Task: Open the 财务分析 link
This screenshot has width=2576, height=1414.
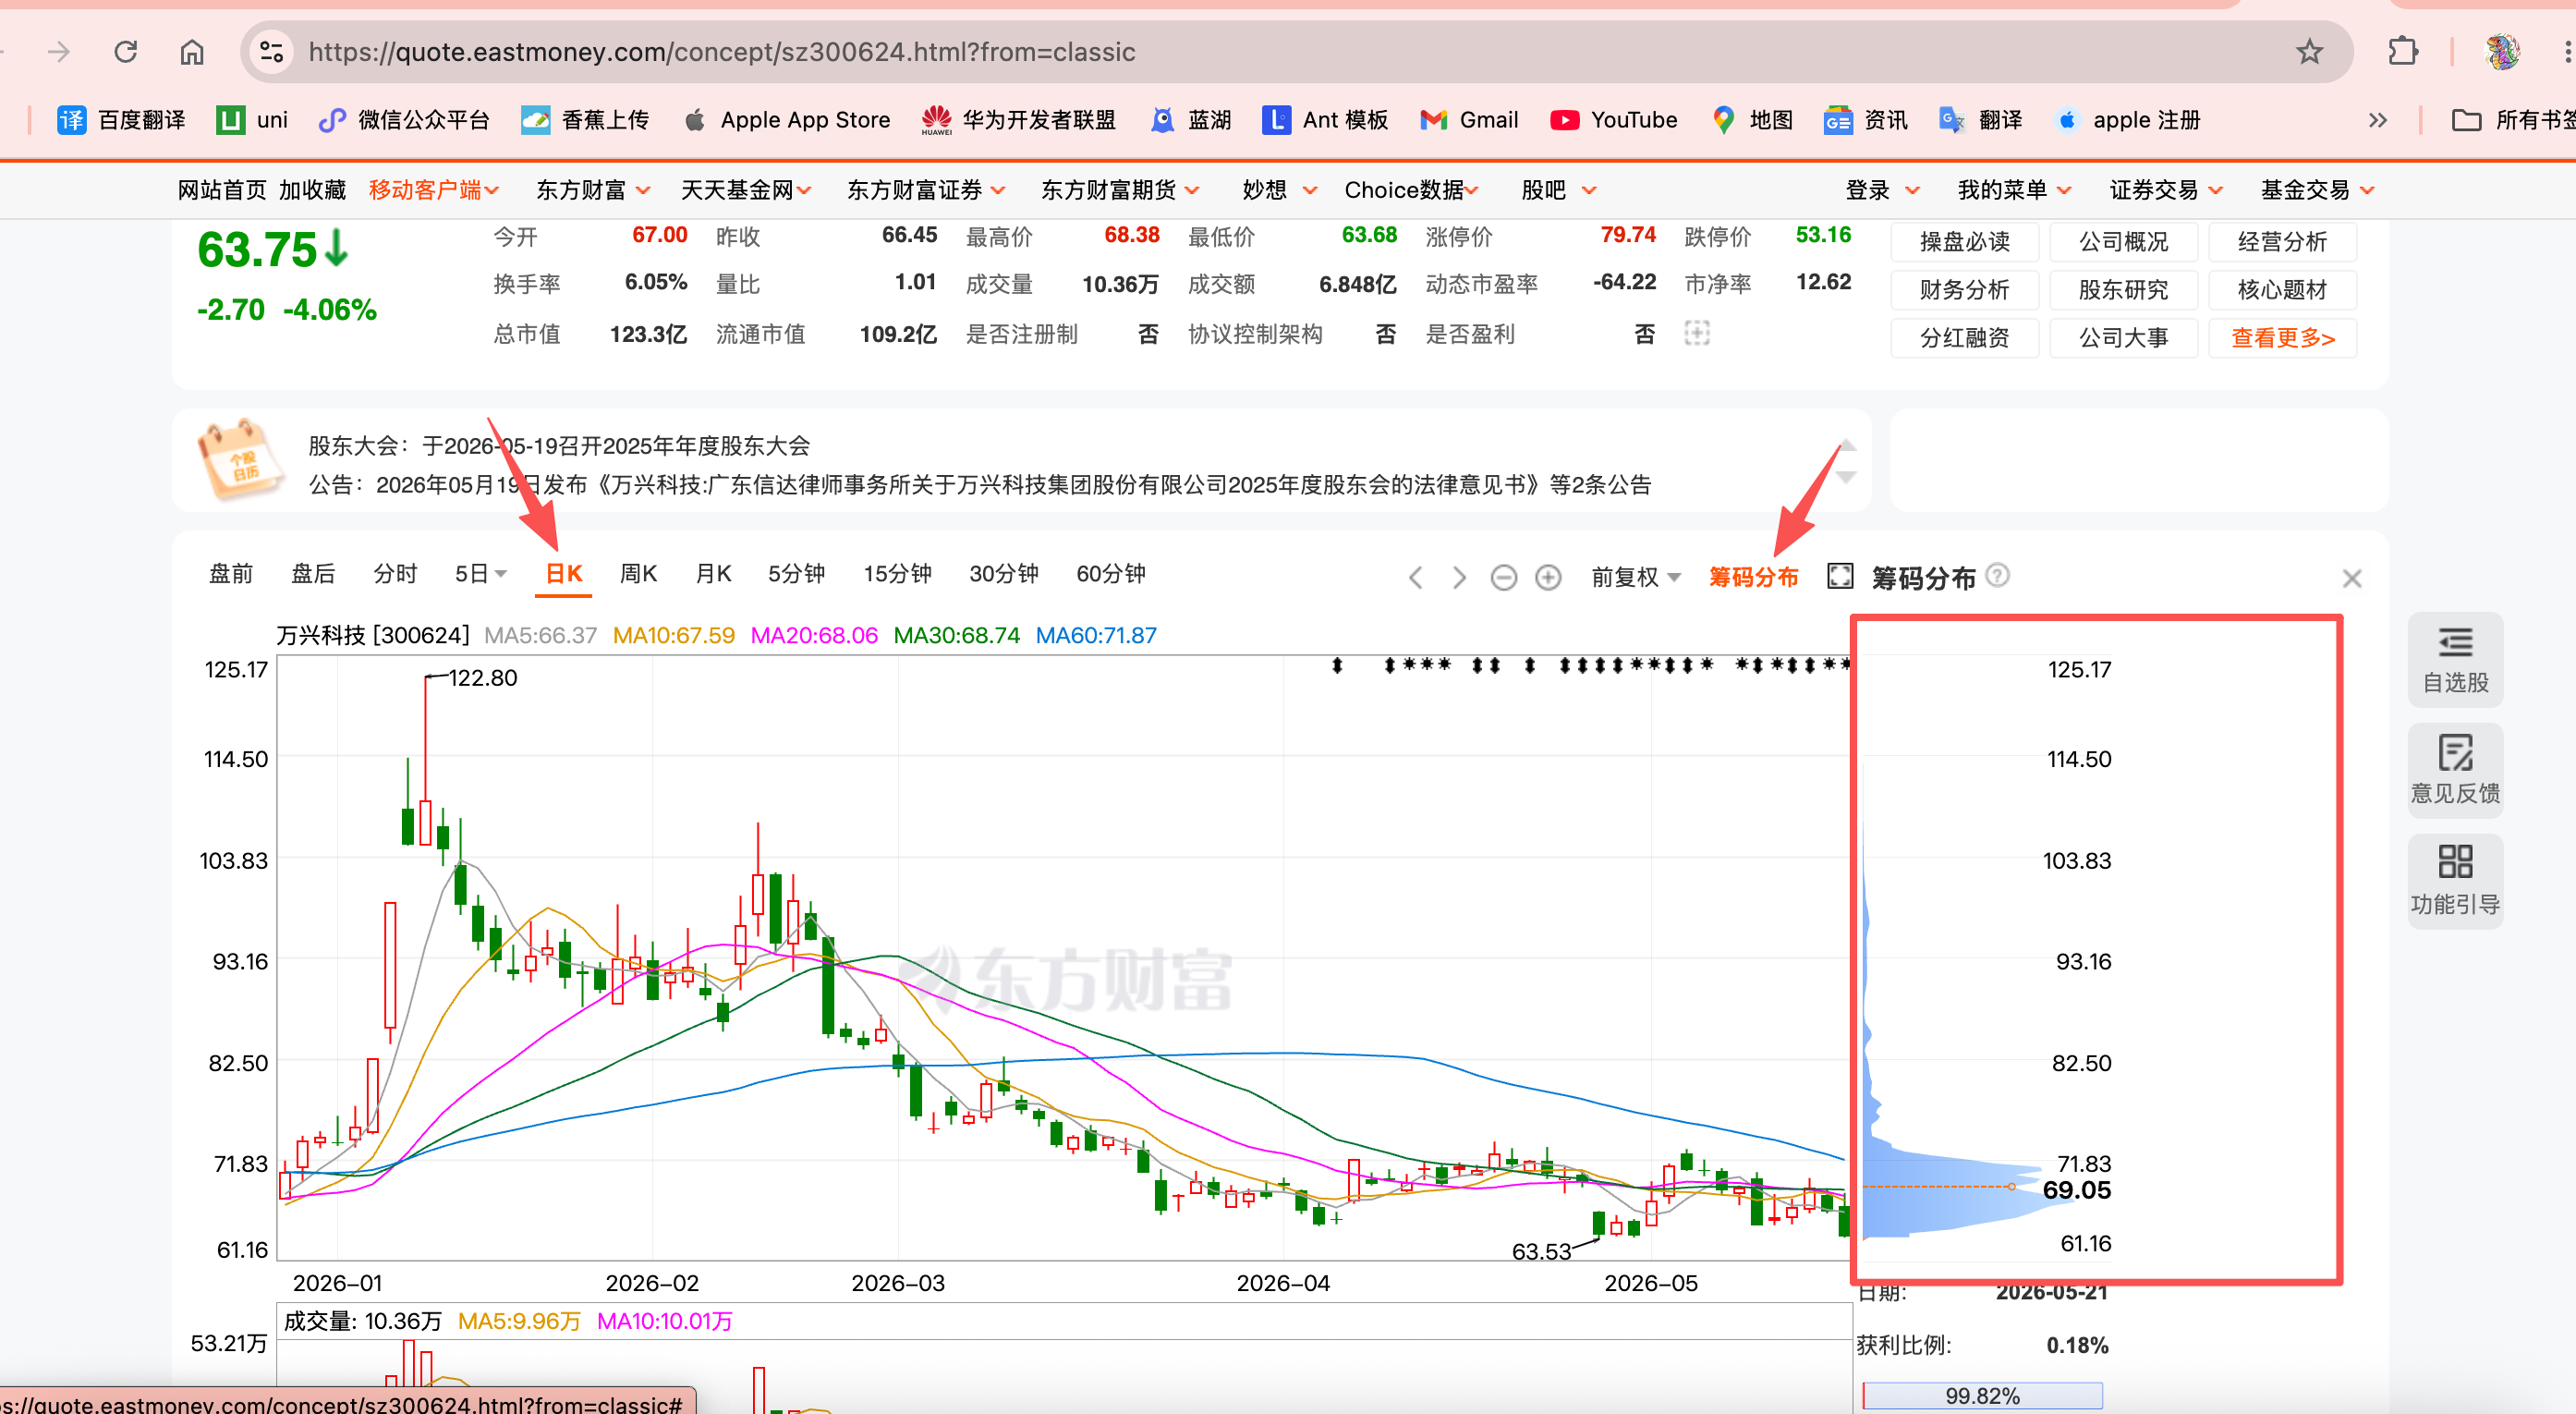Action: 1964,289
